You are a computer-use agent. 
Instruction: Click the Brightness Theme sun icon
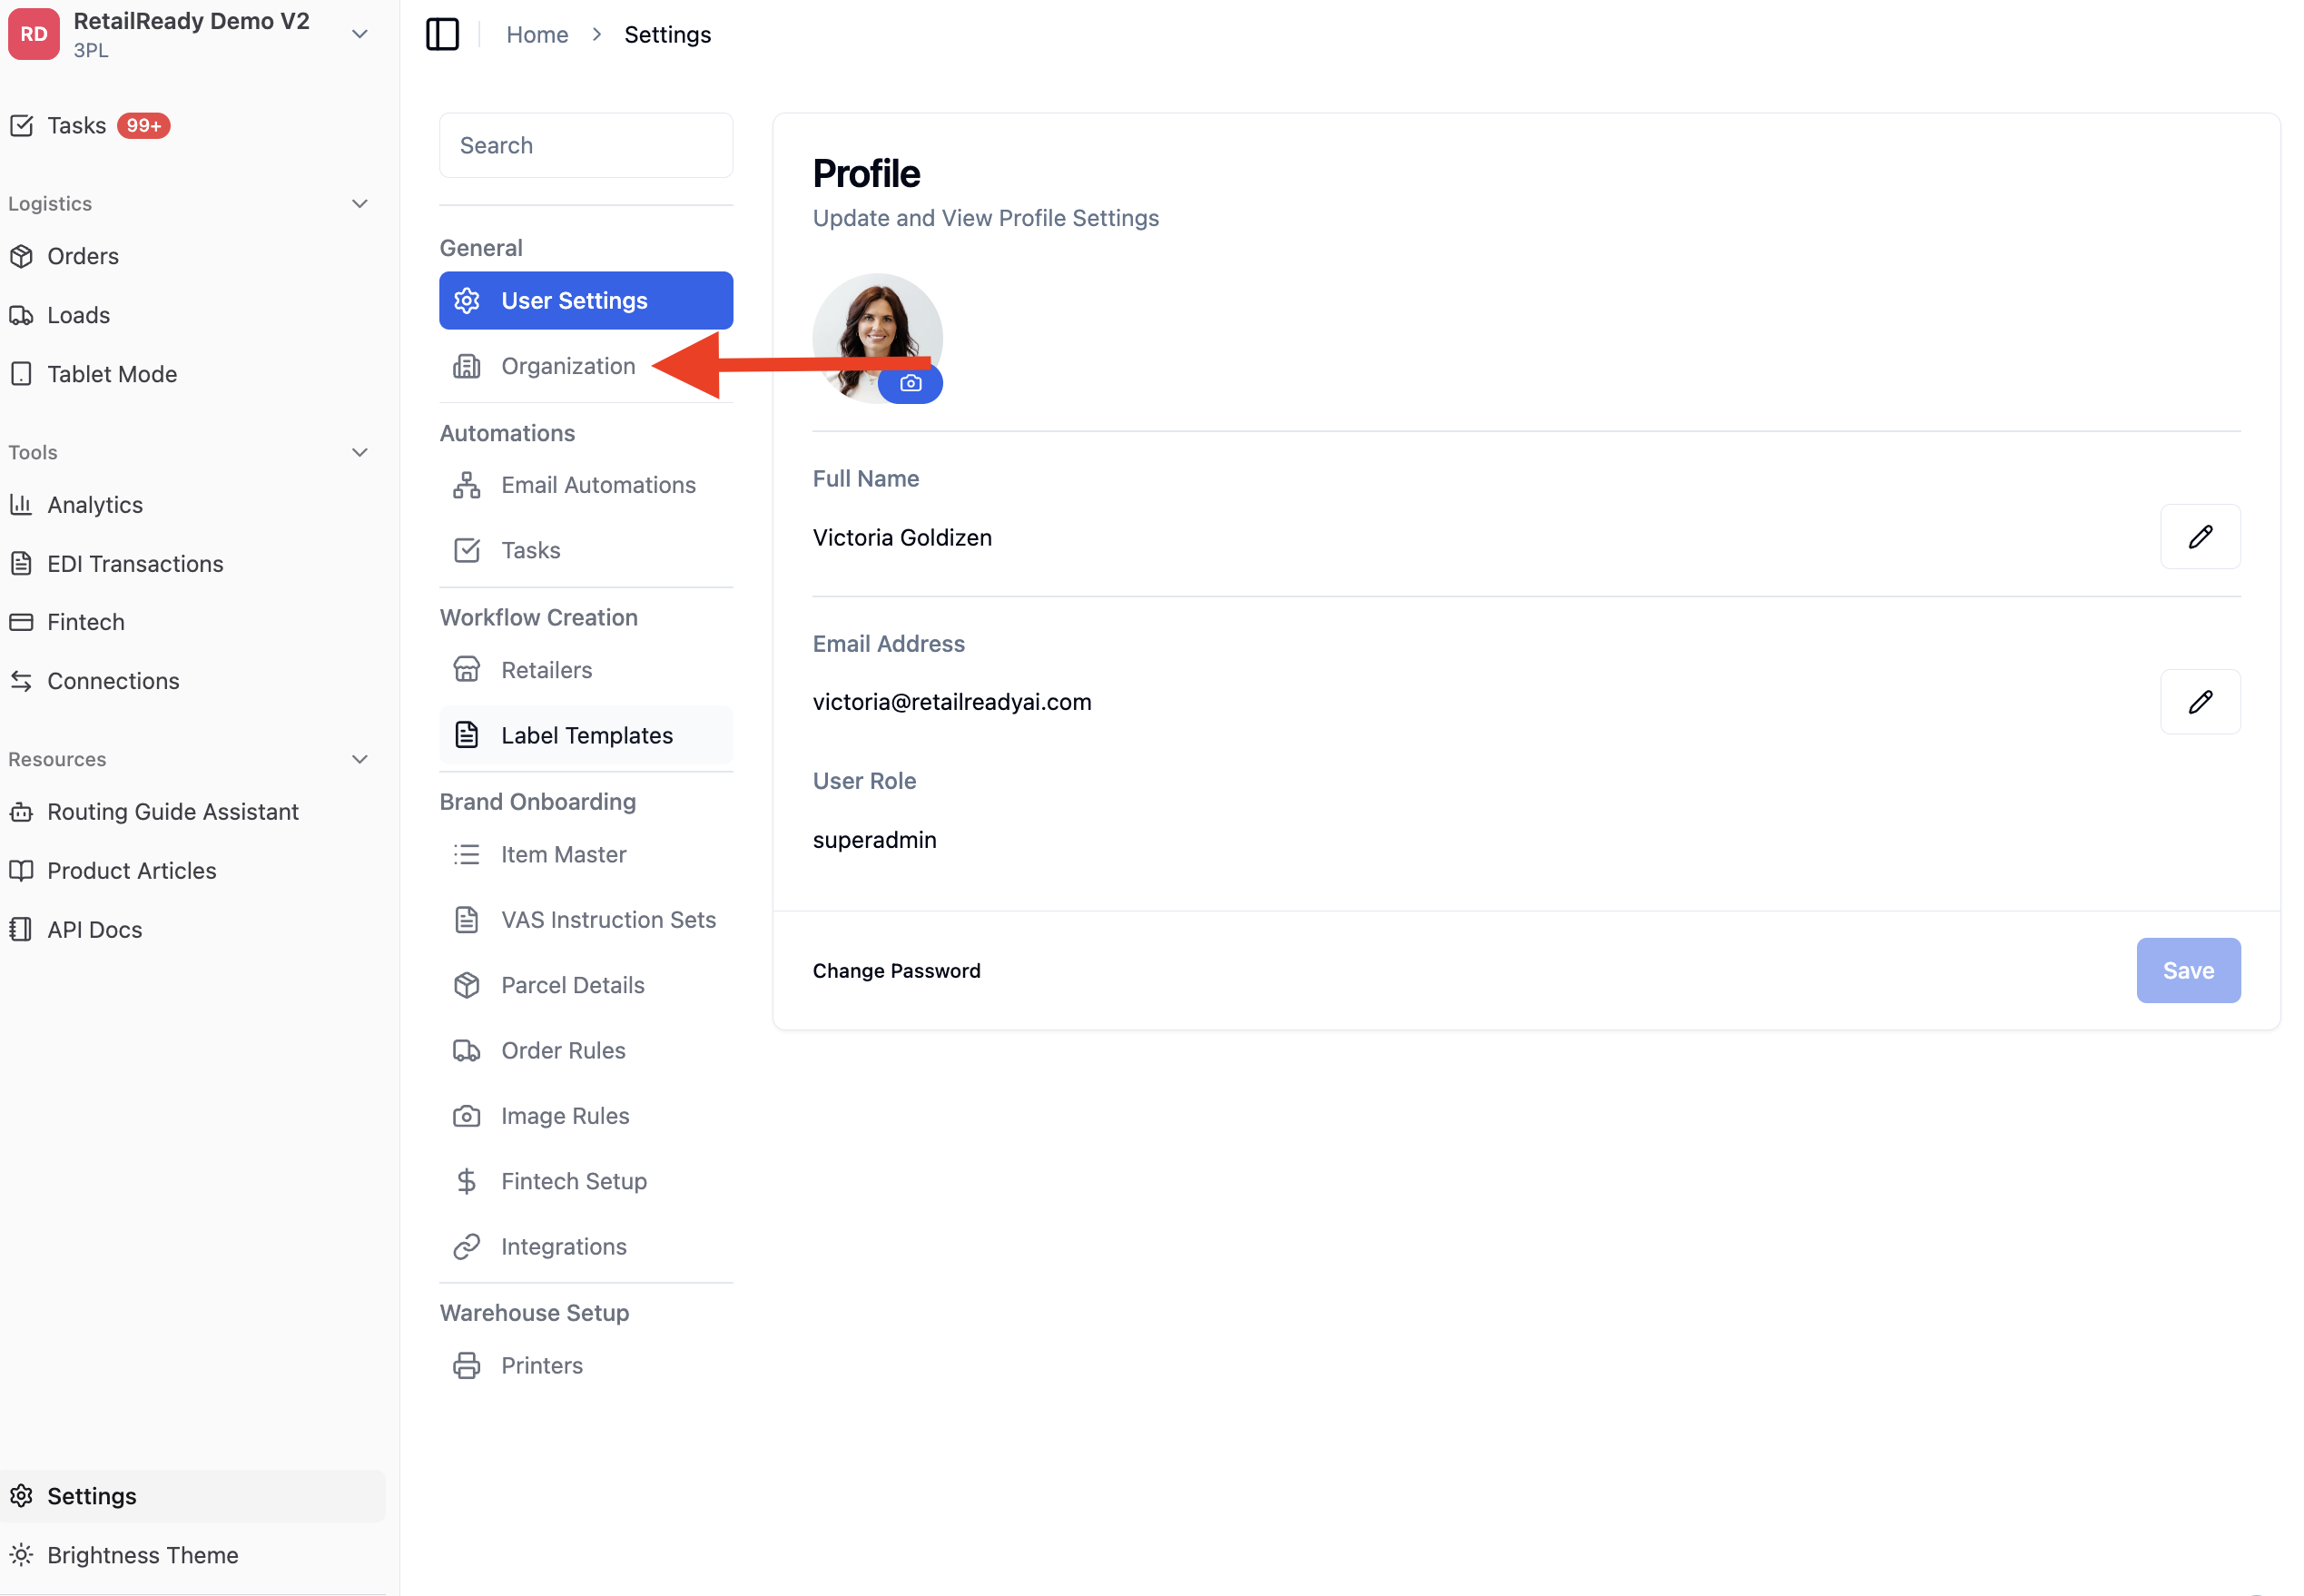tap(21, 1555)
